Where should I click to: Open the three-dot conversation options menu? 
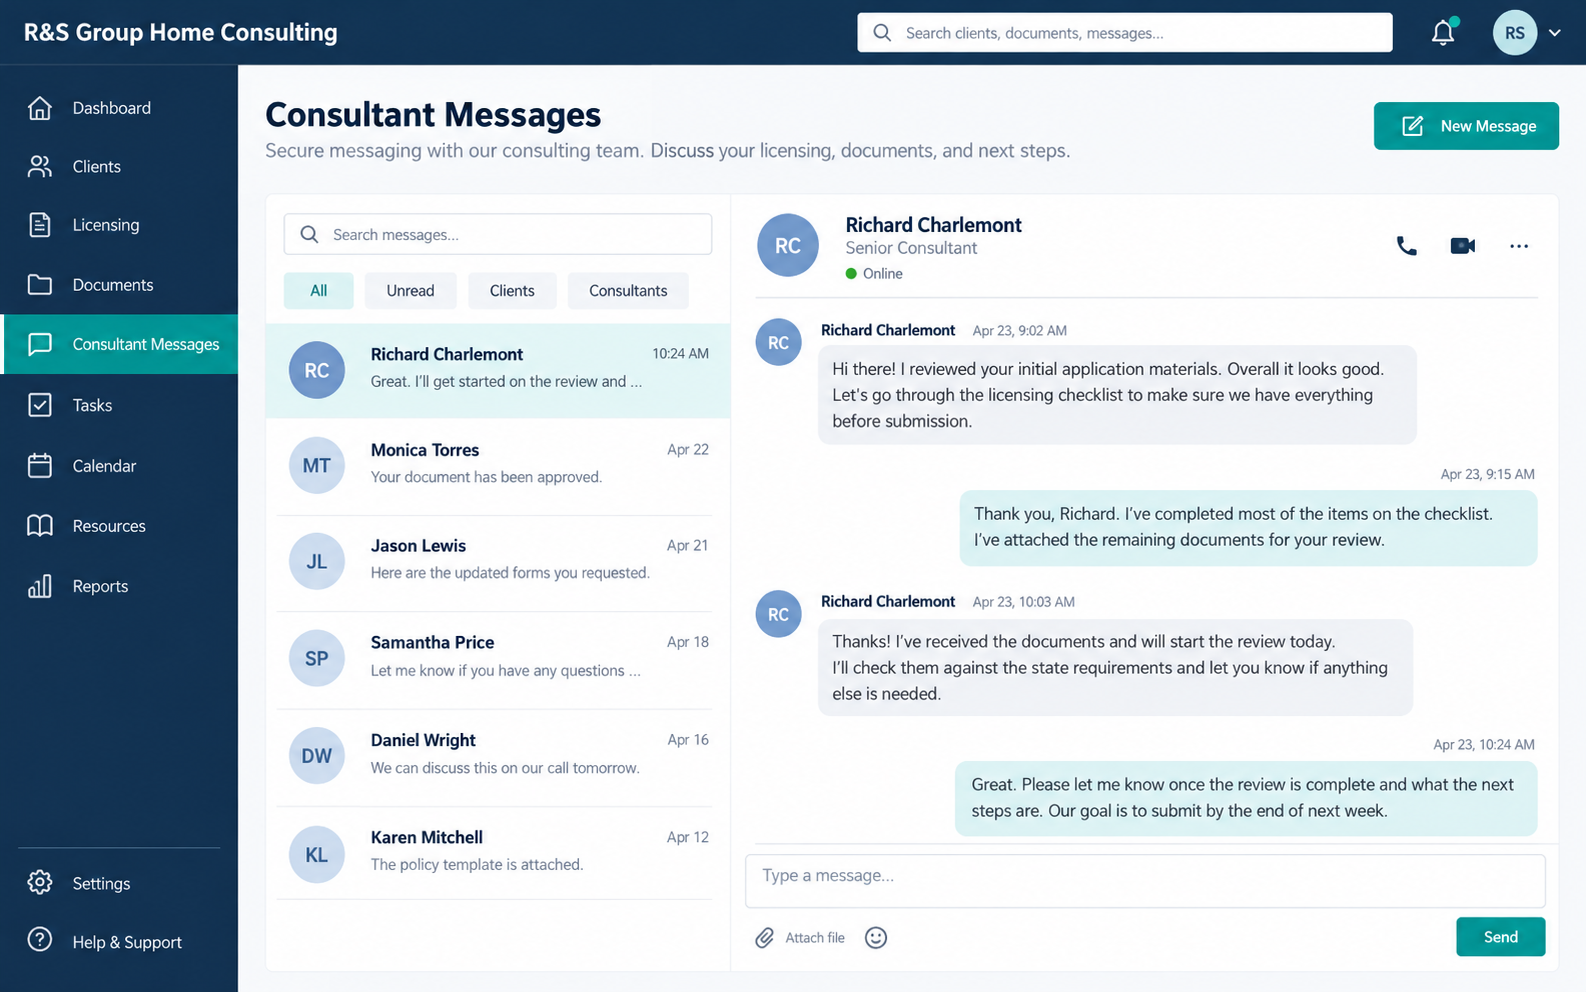click(x=1519, y=246)
